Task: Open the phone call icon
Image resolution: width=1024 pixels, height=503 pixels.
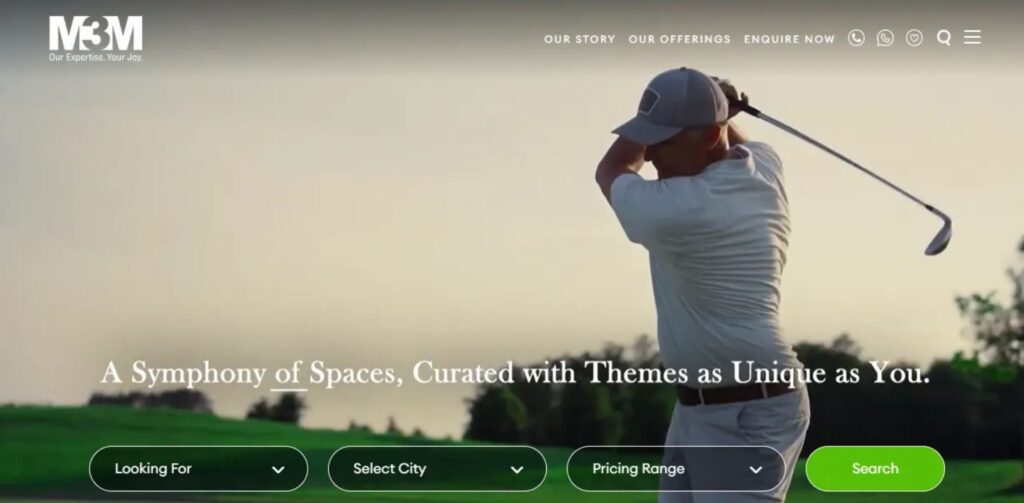Action: (856, 38)
